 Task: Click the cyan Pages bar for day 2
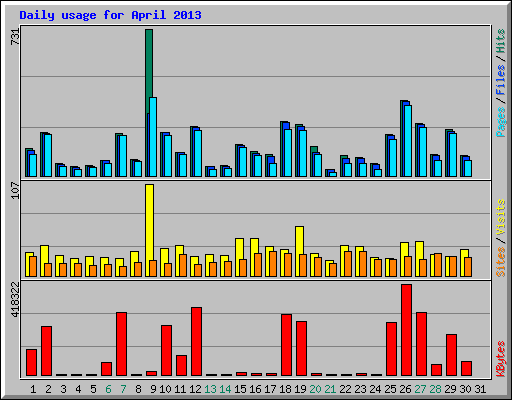point(48,155)
